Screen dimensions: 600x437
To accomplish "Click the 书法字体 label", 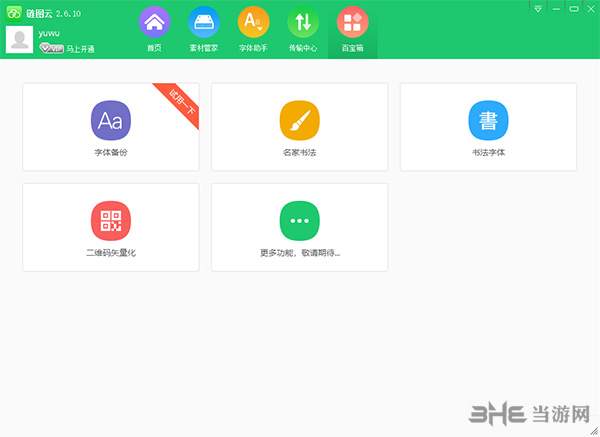I will click(488, 152).
